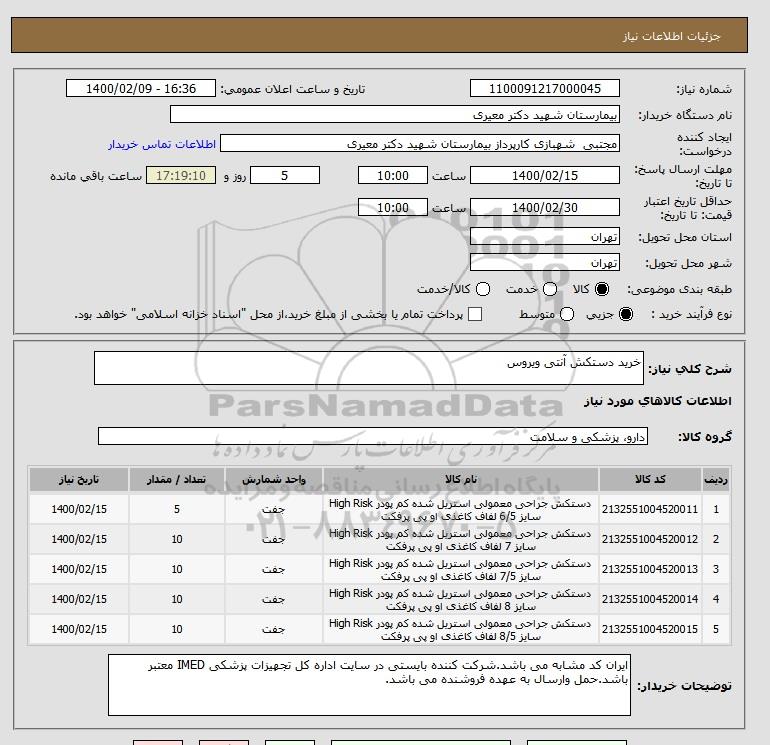This screenshot has height=745, width=770.
Task: Click the announcement date field 1400/02/09 - 16:36
Action: [141, 88]
